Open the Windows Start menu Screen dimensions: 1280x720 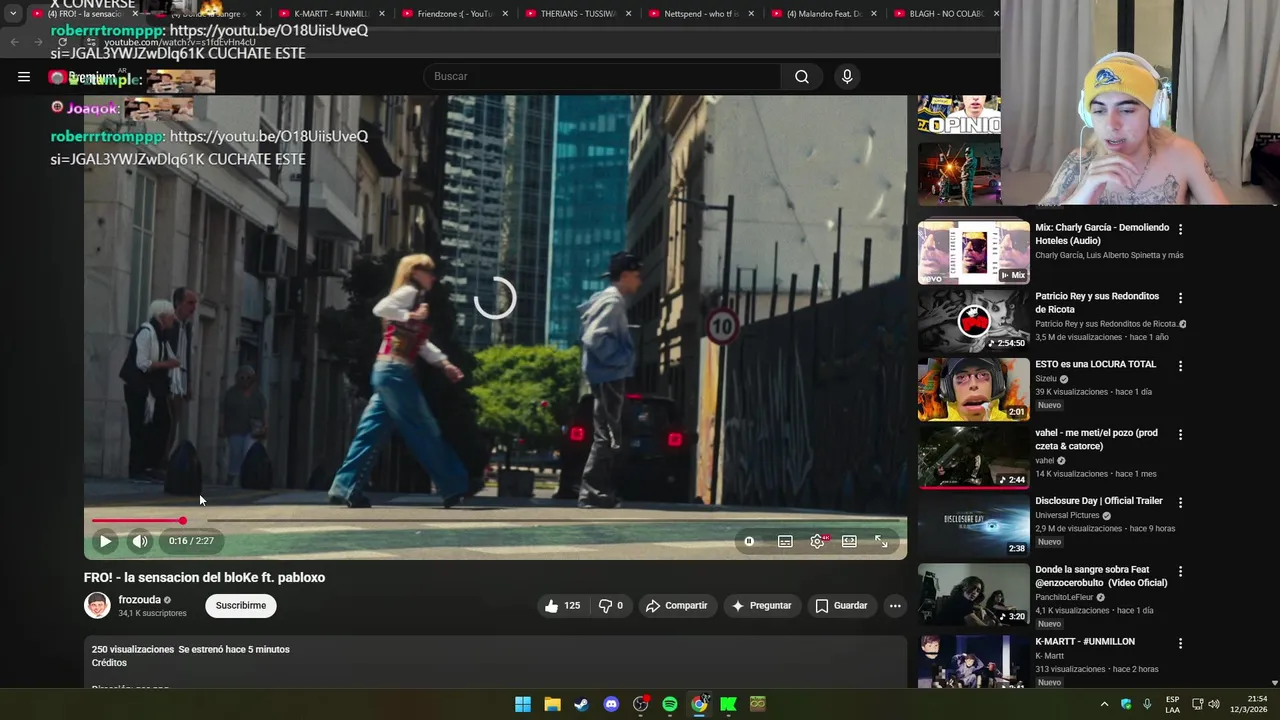pos(523,704)
